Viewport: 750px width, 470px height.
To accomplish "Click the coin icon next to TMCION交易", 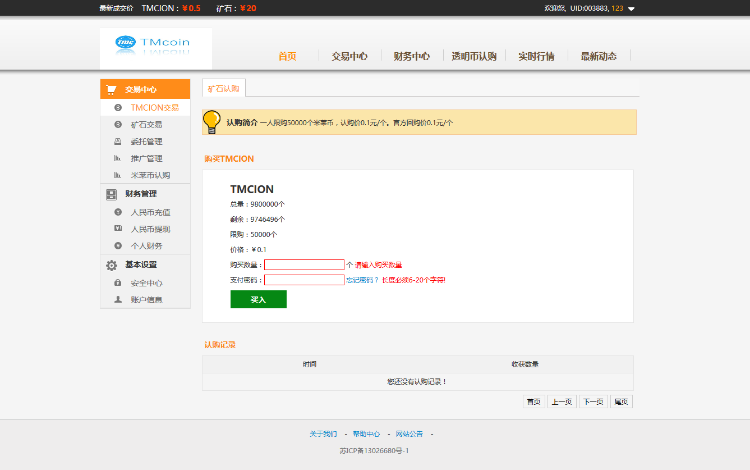I will [x=118, y=108].
